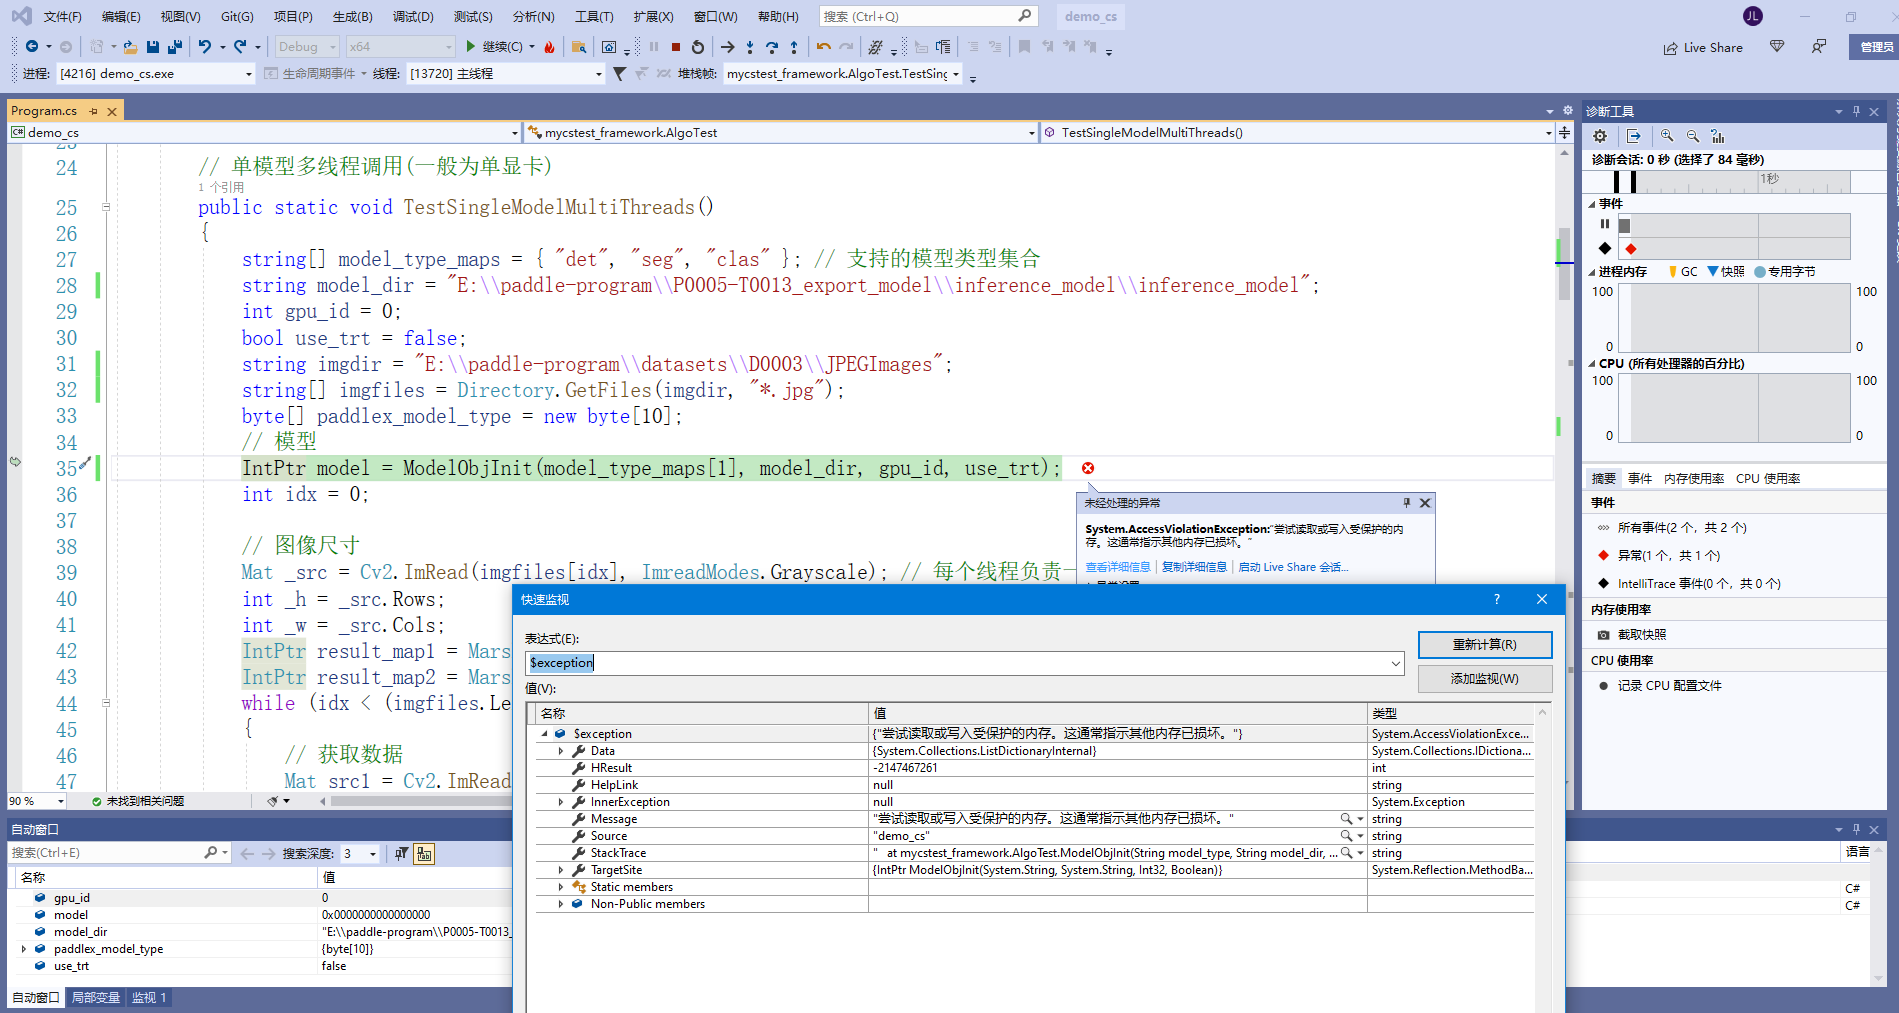Open the editor zoom level 90% dropdown
The image size is (1899, 1013).
click(x=60, y=801)
